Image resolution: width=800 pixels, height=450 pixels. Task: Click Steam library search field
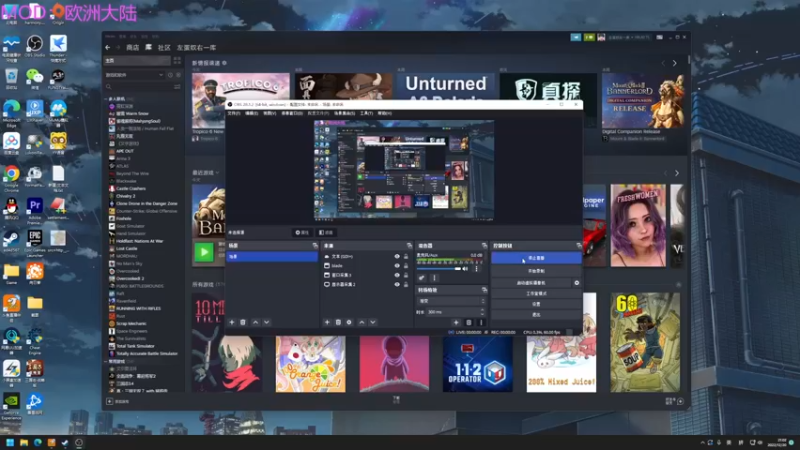pos(139,87)
